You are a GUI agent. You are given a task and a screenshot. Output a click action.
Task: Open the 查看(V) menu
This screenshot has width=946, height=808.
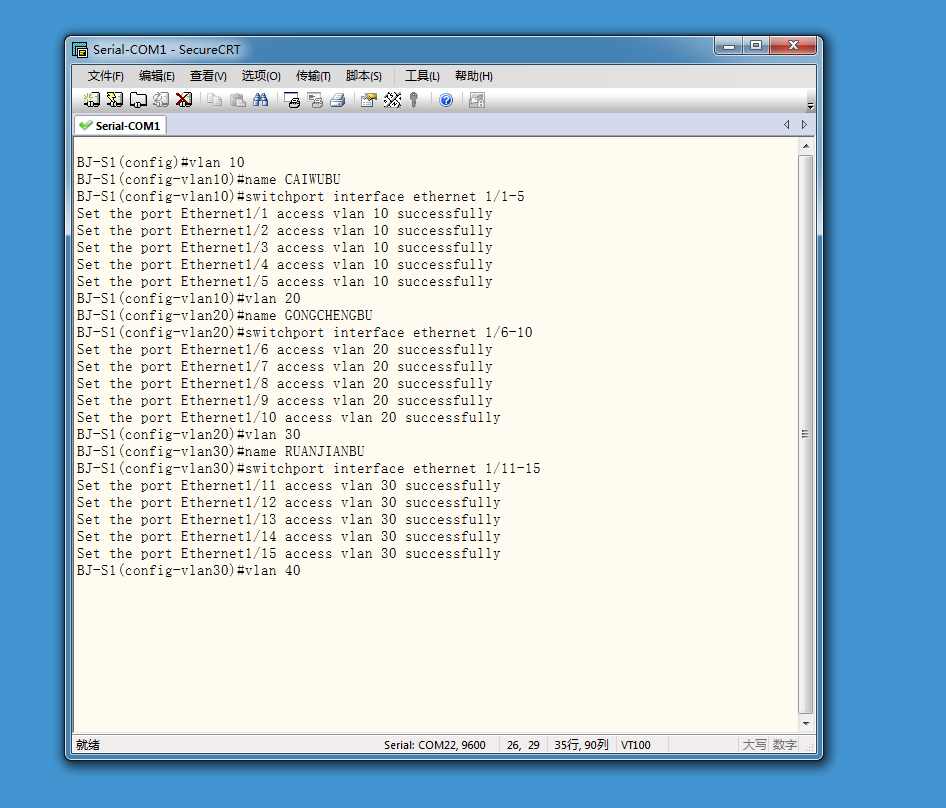click(x=208, y=76)
